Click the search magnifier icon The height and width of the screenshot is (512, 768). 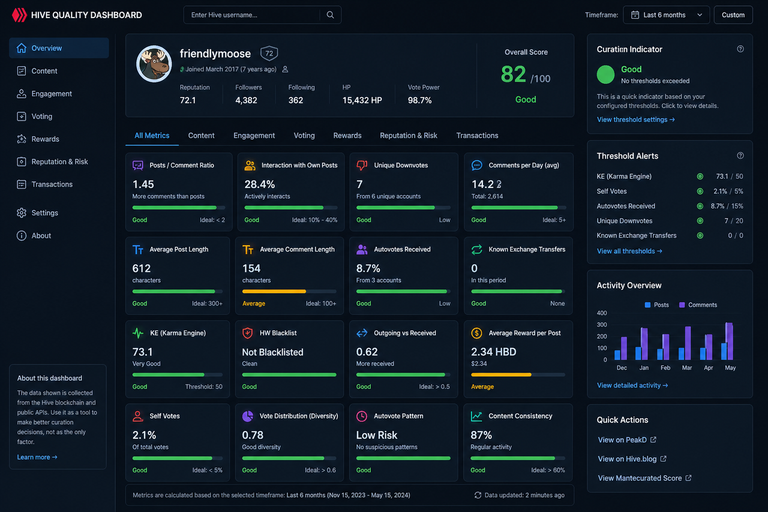coord(331,15)
